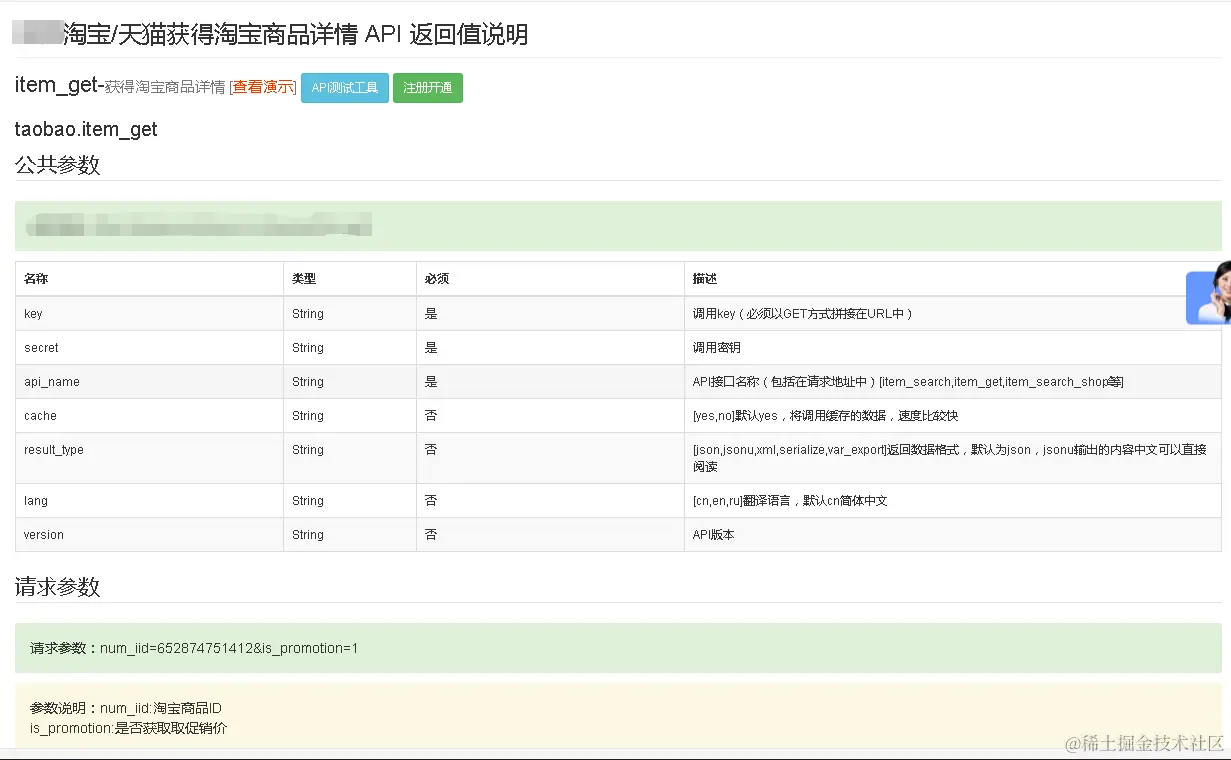Click the 否 value in cache row
Viewport: 1231px width, 760px height.
(431, 416)
